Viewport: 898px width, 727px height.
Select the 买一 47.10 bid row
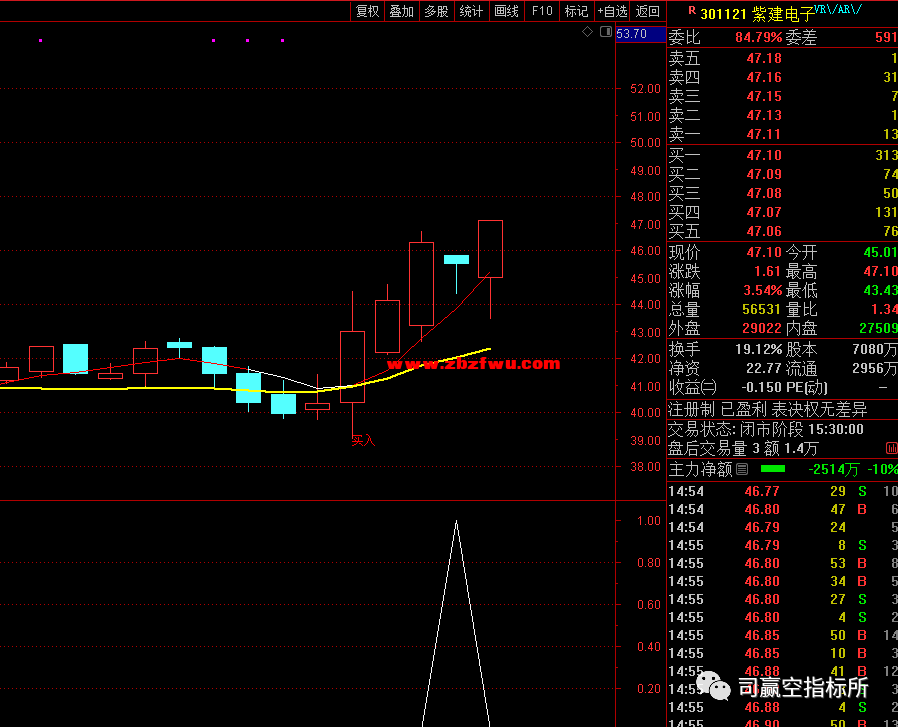tap(782, 155)
